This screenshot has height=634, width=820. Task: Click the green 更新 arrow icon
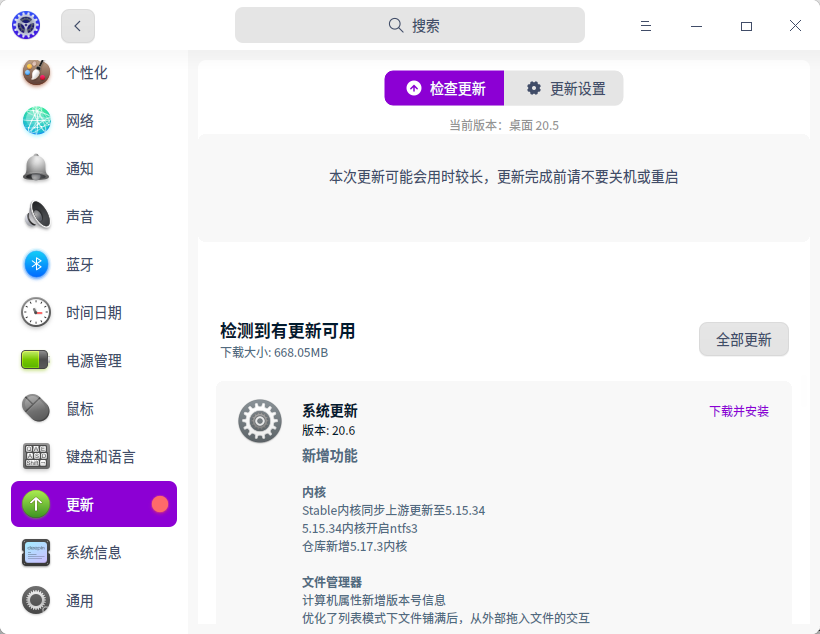[36, 504]
